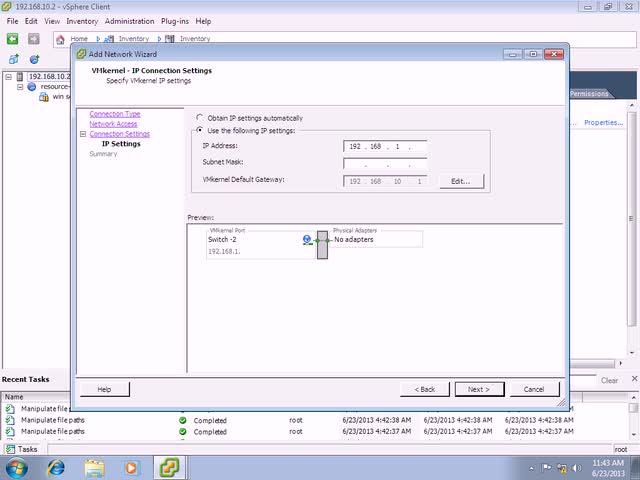Click dropdown arrow after Home breadcrumb
Screen dimensions: 640x480
tap(98, 39)
